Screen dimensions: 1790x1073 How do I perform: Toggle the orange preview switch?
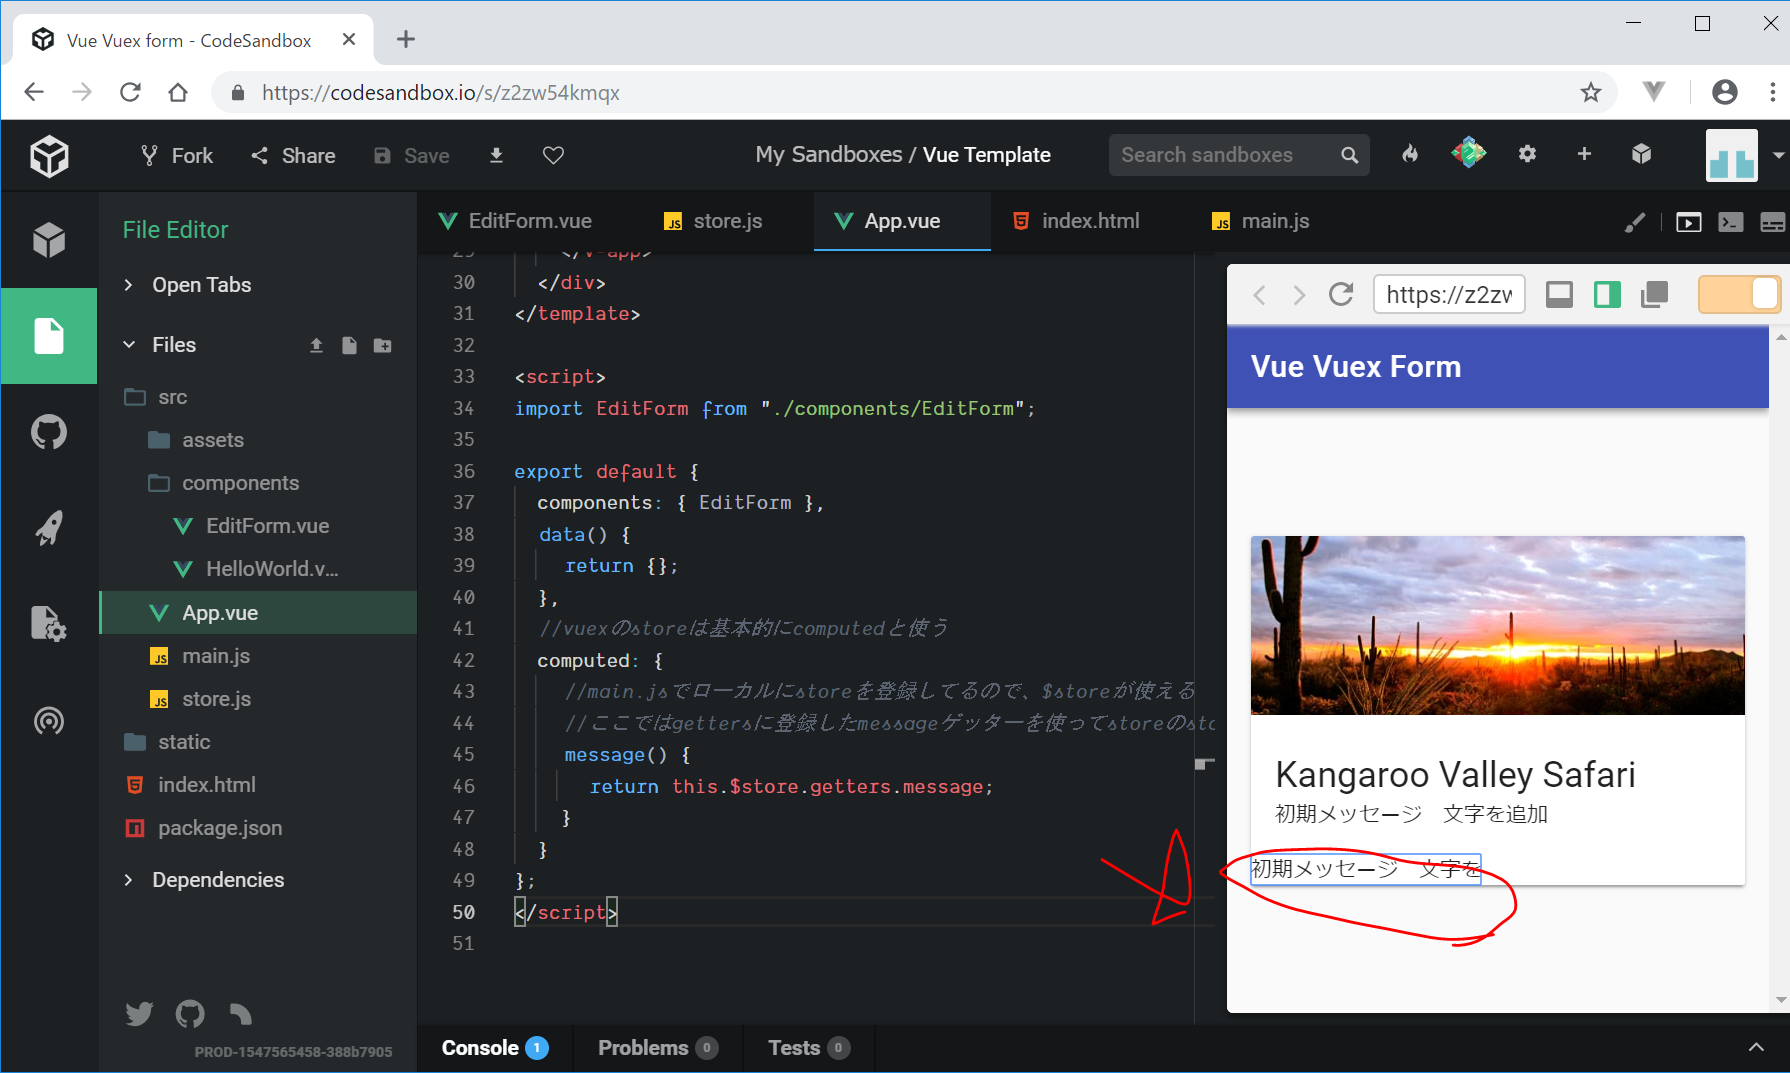tap(1739, 295)
